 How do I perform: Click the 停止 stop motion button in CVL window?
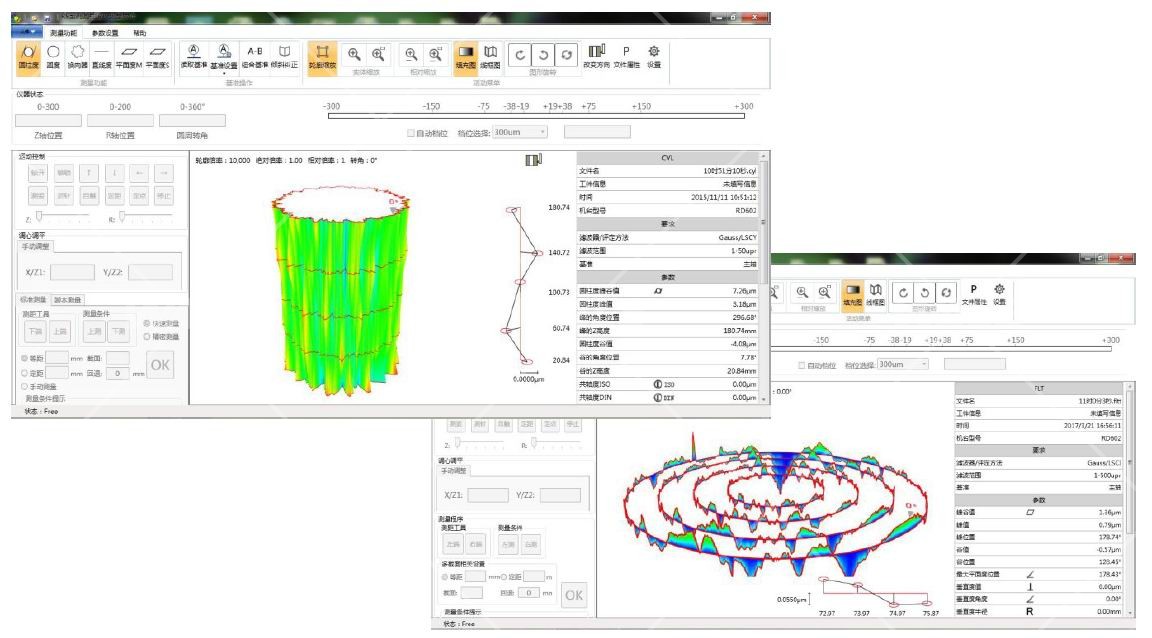164,196
